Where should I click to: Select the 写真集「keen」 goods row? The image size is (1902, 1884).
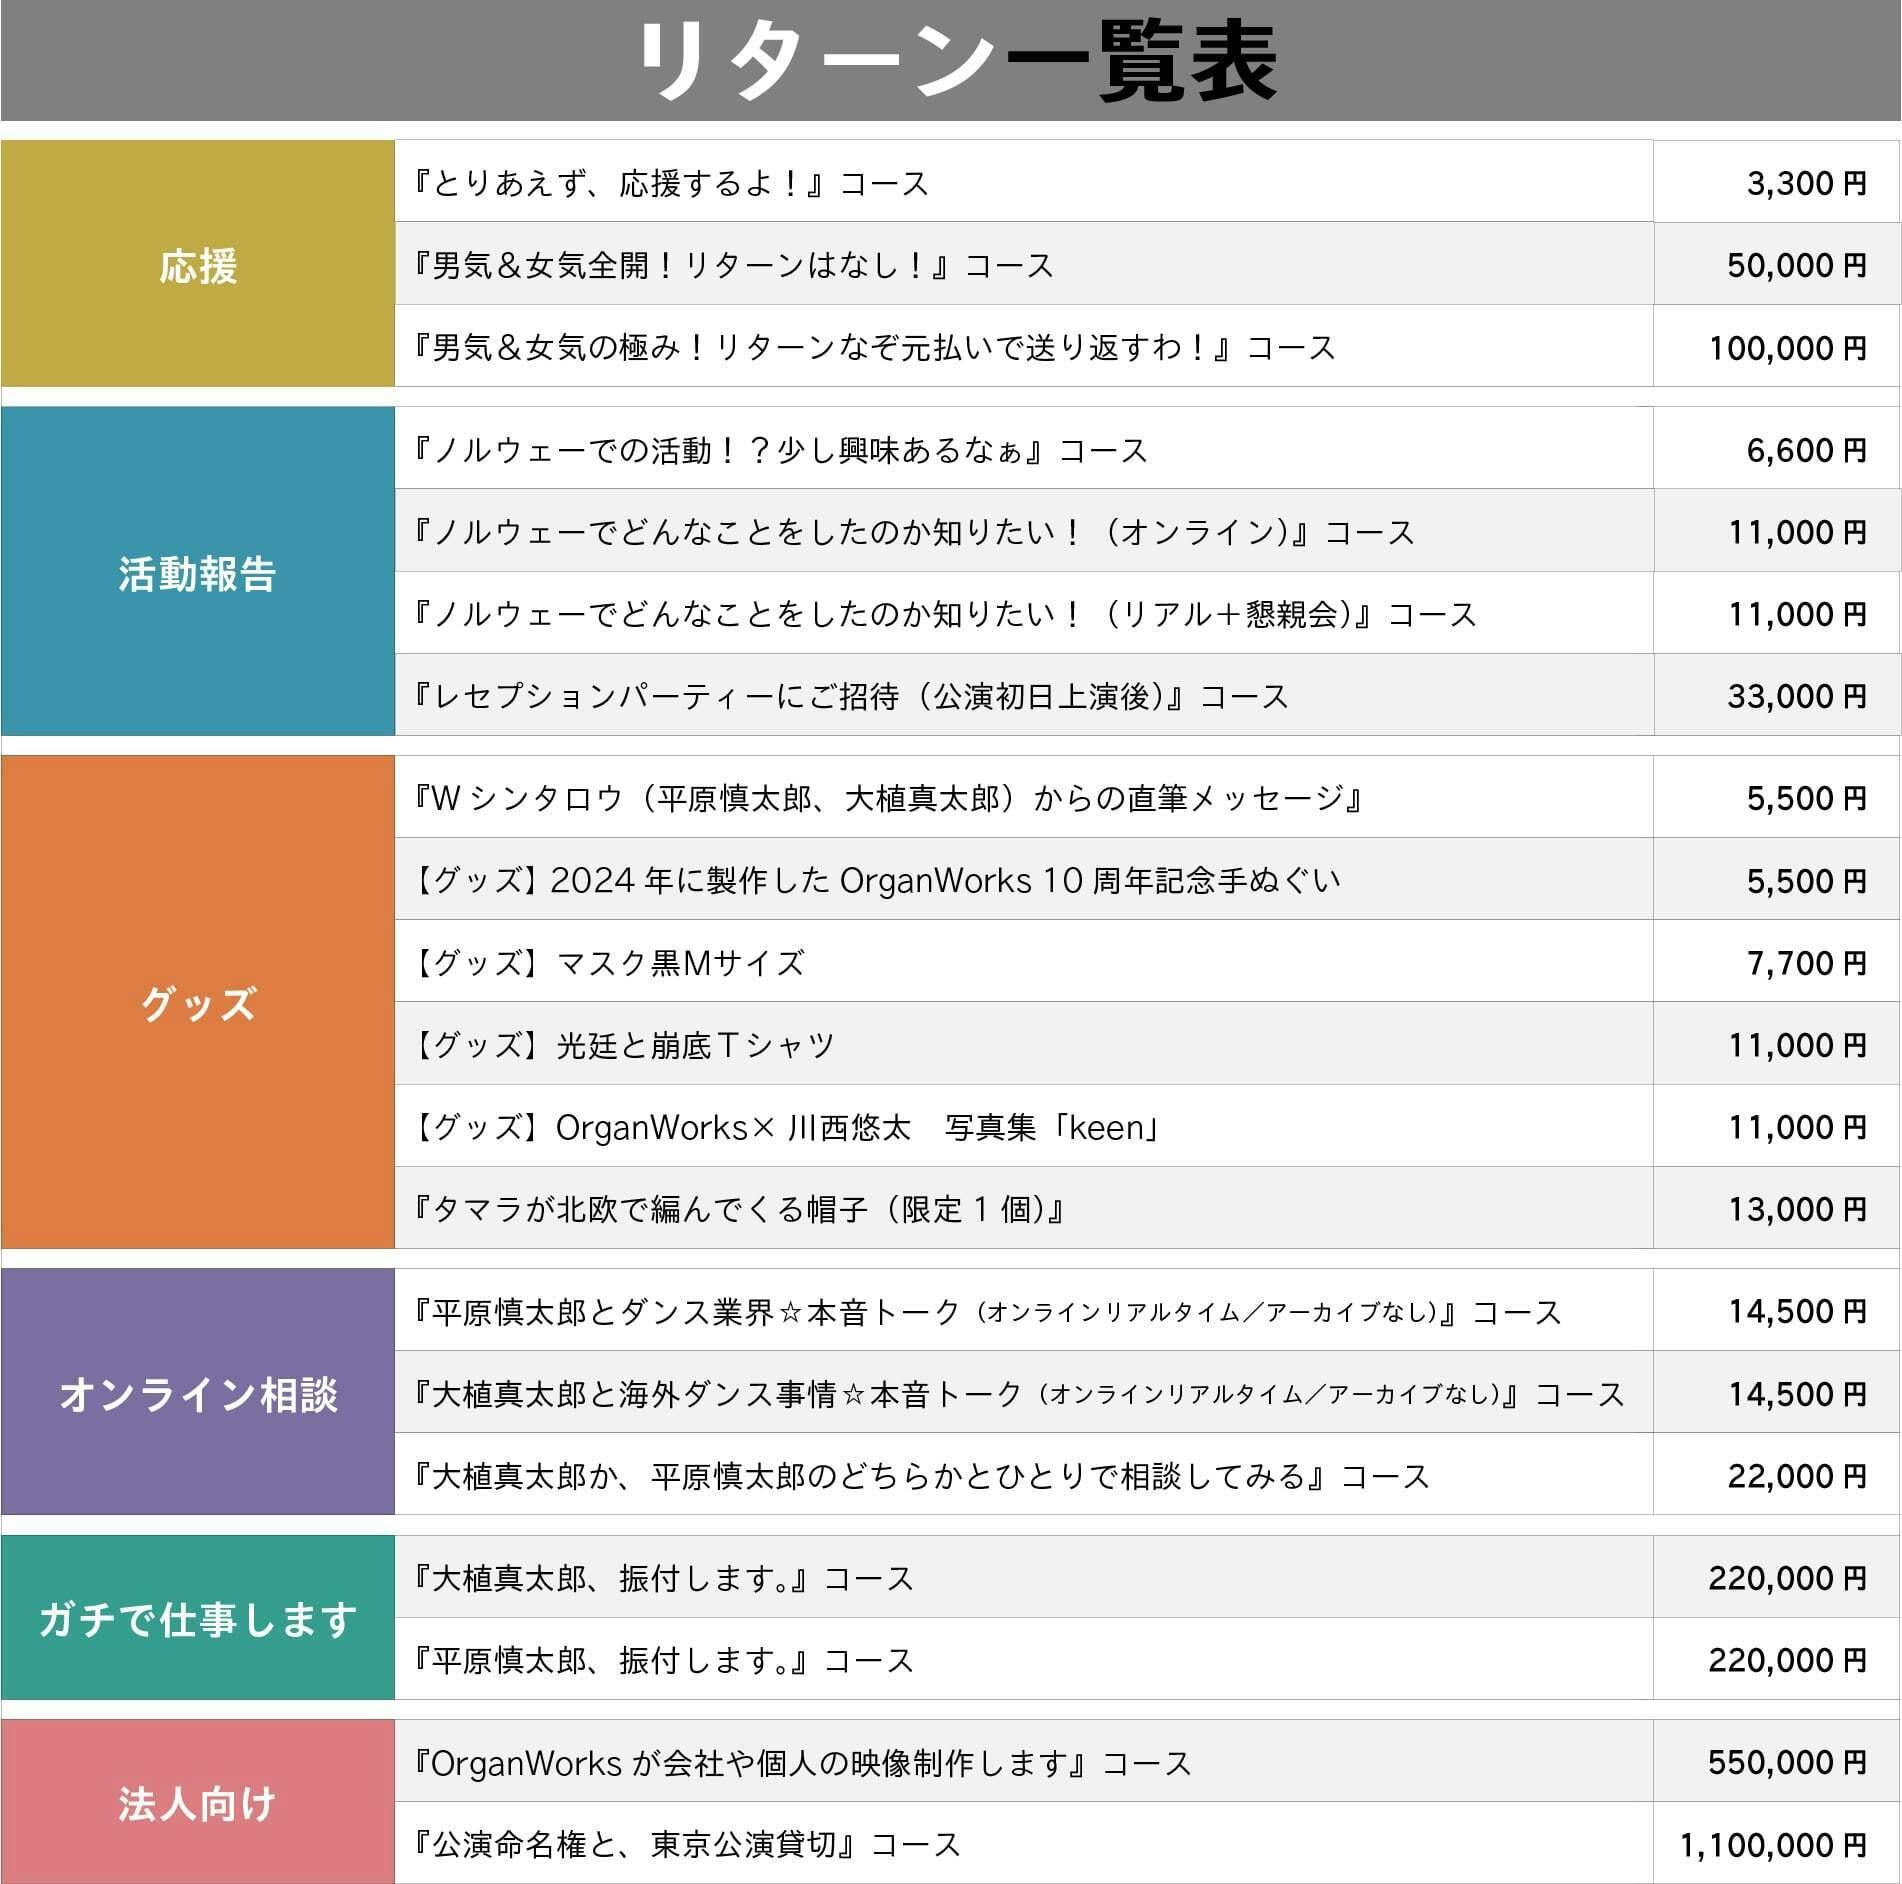785,1127
